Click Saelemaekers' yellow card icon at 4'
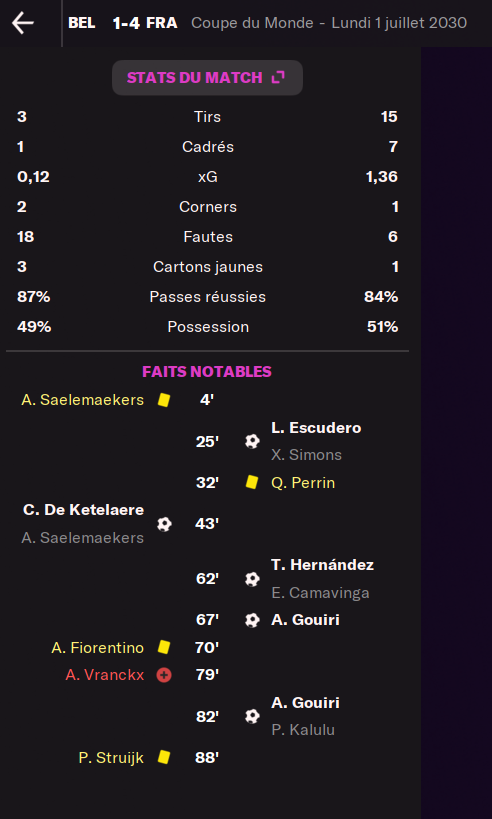The width and height of the screenshot is (492, 819). [164, 400]
